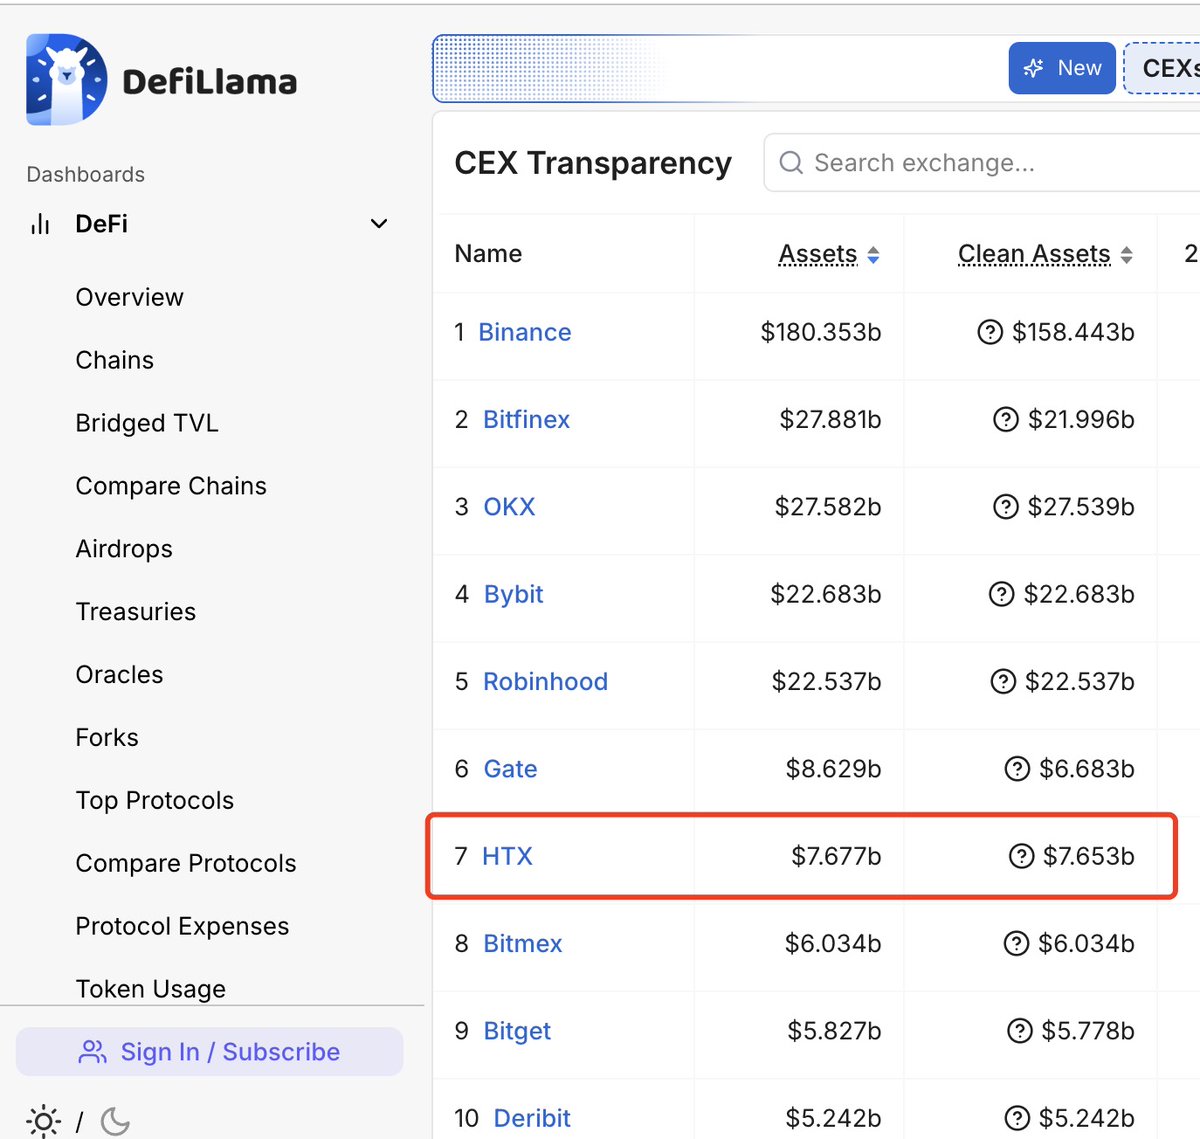Sort by Clean Assets column arrows
The width and height of the screenshot is (1200, 1139).
1127,255
